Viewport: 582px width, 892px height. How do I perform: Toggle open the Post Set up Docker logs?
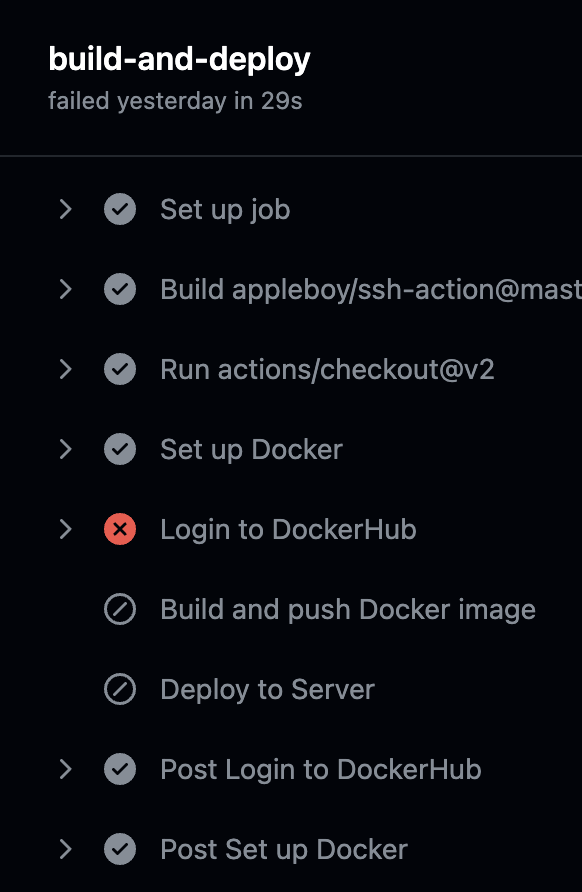click(x=66, y=849)
